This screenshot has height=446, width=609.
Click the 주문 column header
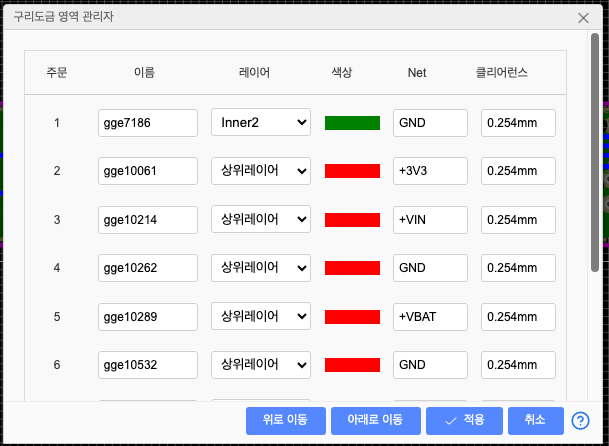[x=57, y=72]
